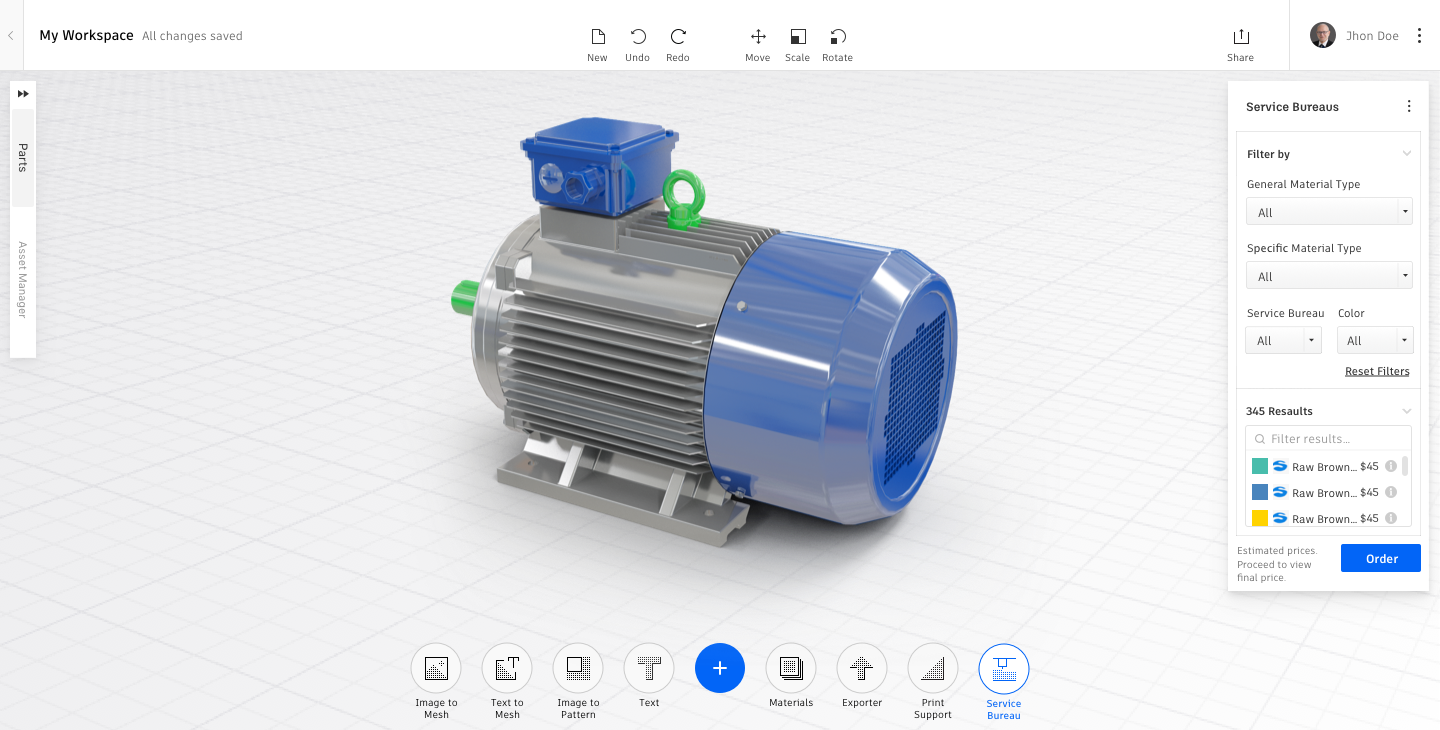
Task: Redo the last undone action
Action: pos(677,44)
